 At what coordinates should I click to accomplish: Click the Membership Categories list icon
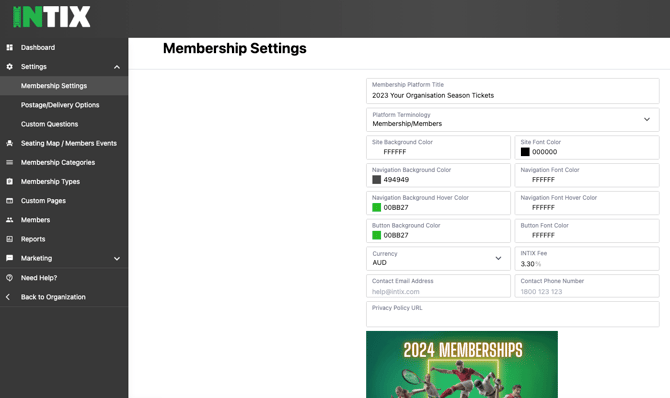[9, 162]
